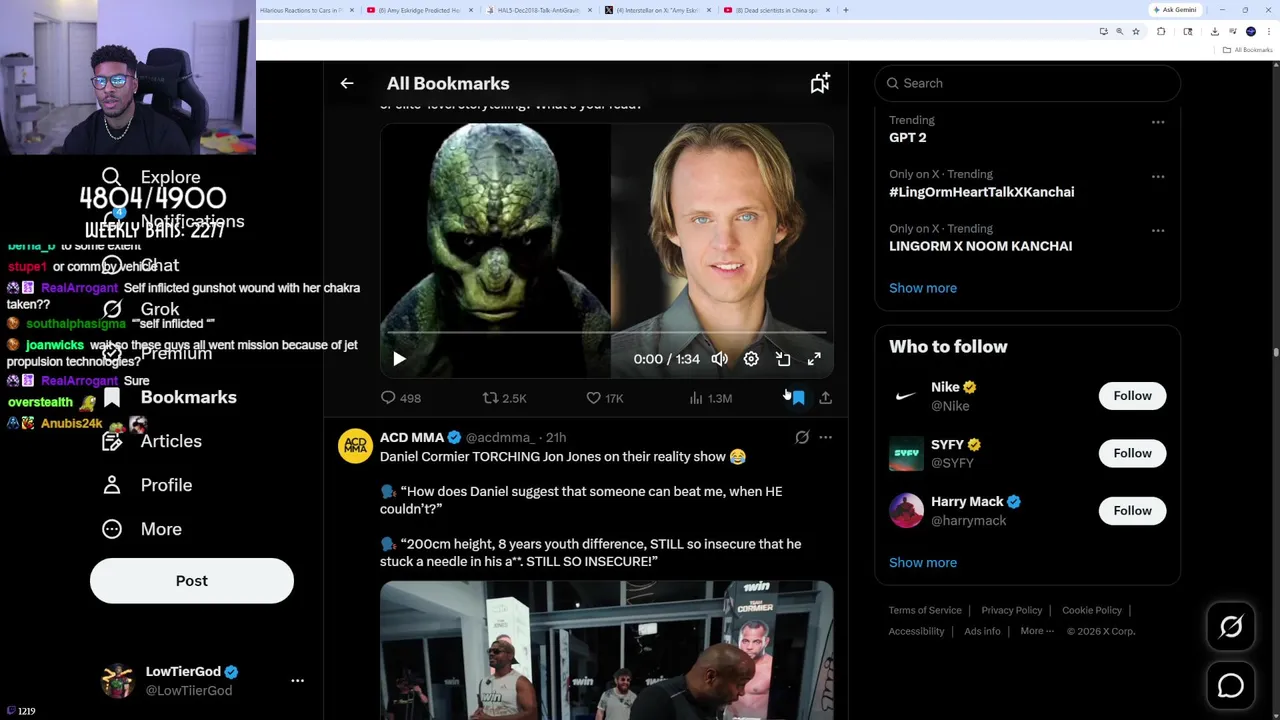
Task: Open GPT 2 trending topic
Action: [908, 138]
